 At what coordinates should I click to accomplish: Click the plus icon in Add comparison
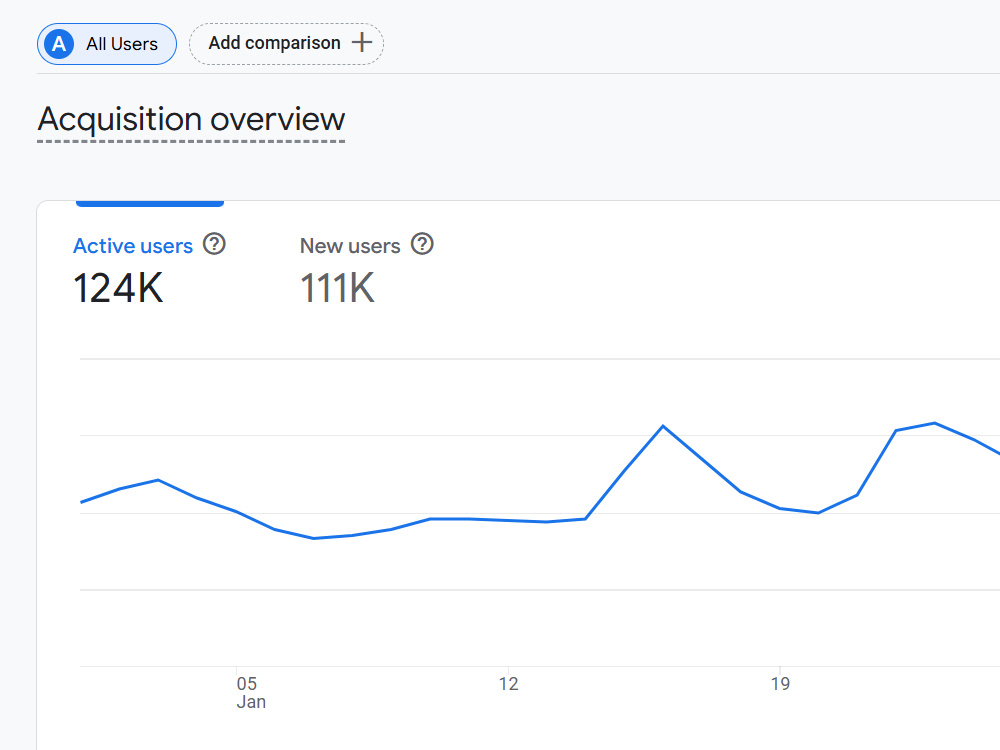(362, 43)
